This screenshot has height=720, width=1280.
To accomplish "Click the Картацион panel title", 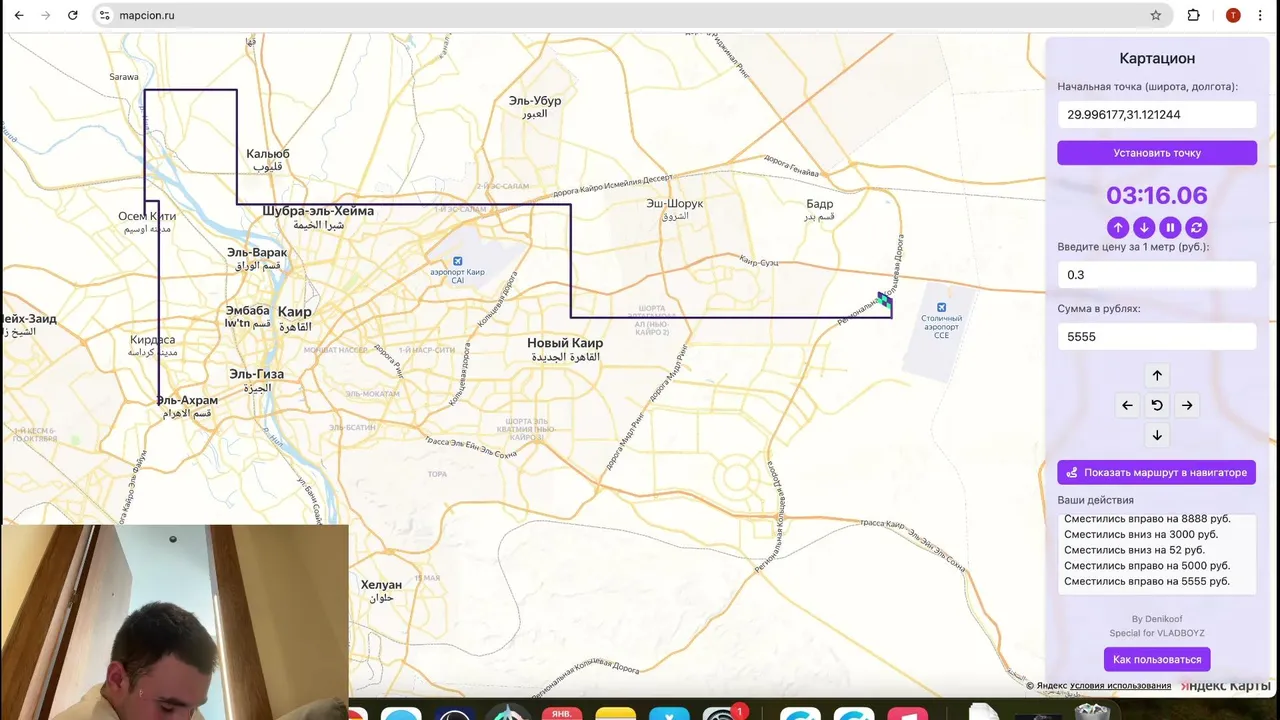I will [x=1157, y=59].
